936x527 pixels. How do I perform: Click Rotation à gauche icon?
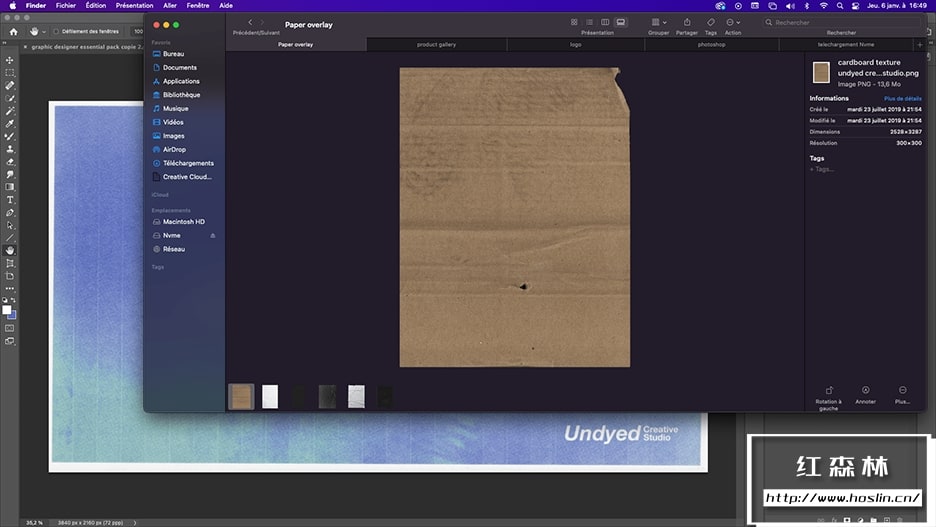[x=828, y=390]
